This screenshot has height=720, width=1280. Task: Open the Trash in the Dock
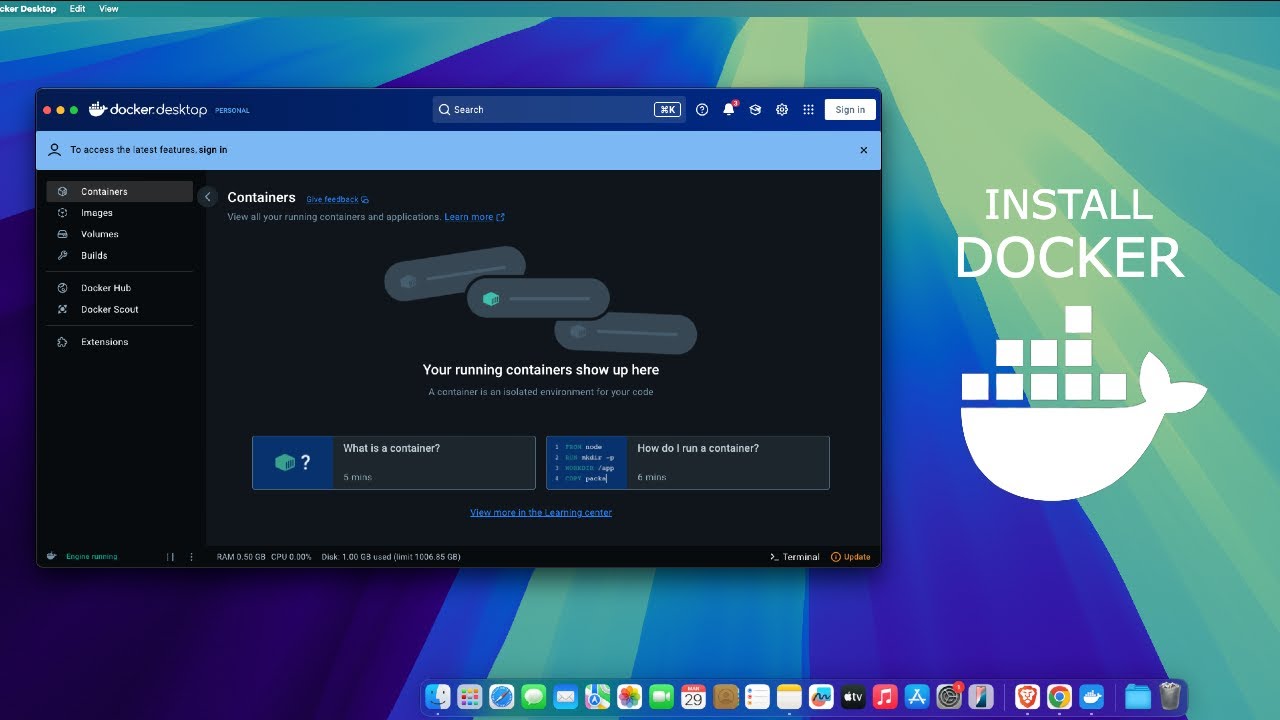tap(1170, 697)
